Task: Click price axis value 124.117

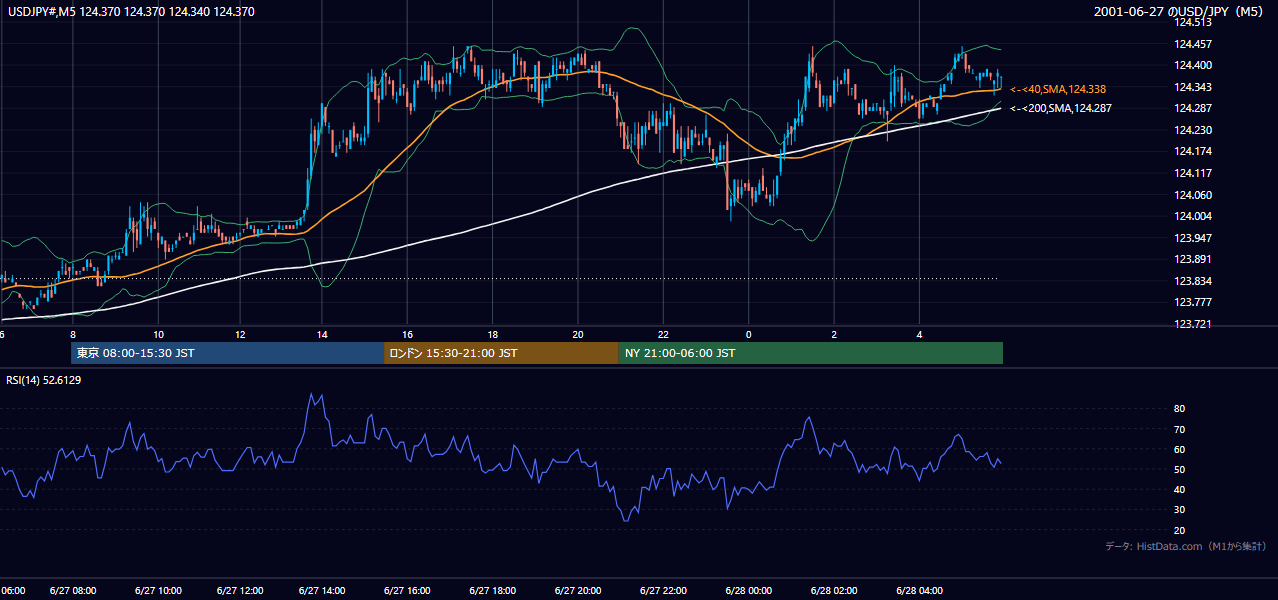Action: (1192, 173)
